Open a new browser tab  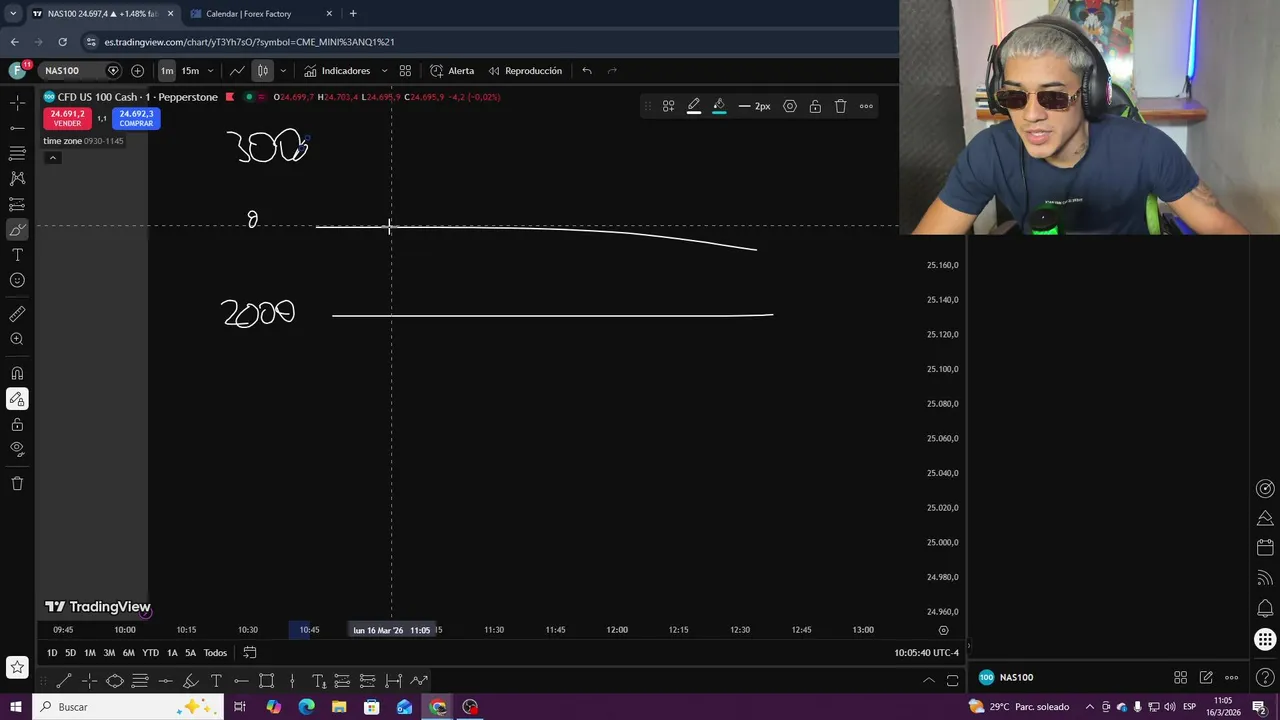pos(353,14)
